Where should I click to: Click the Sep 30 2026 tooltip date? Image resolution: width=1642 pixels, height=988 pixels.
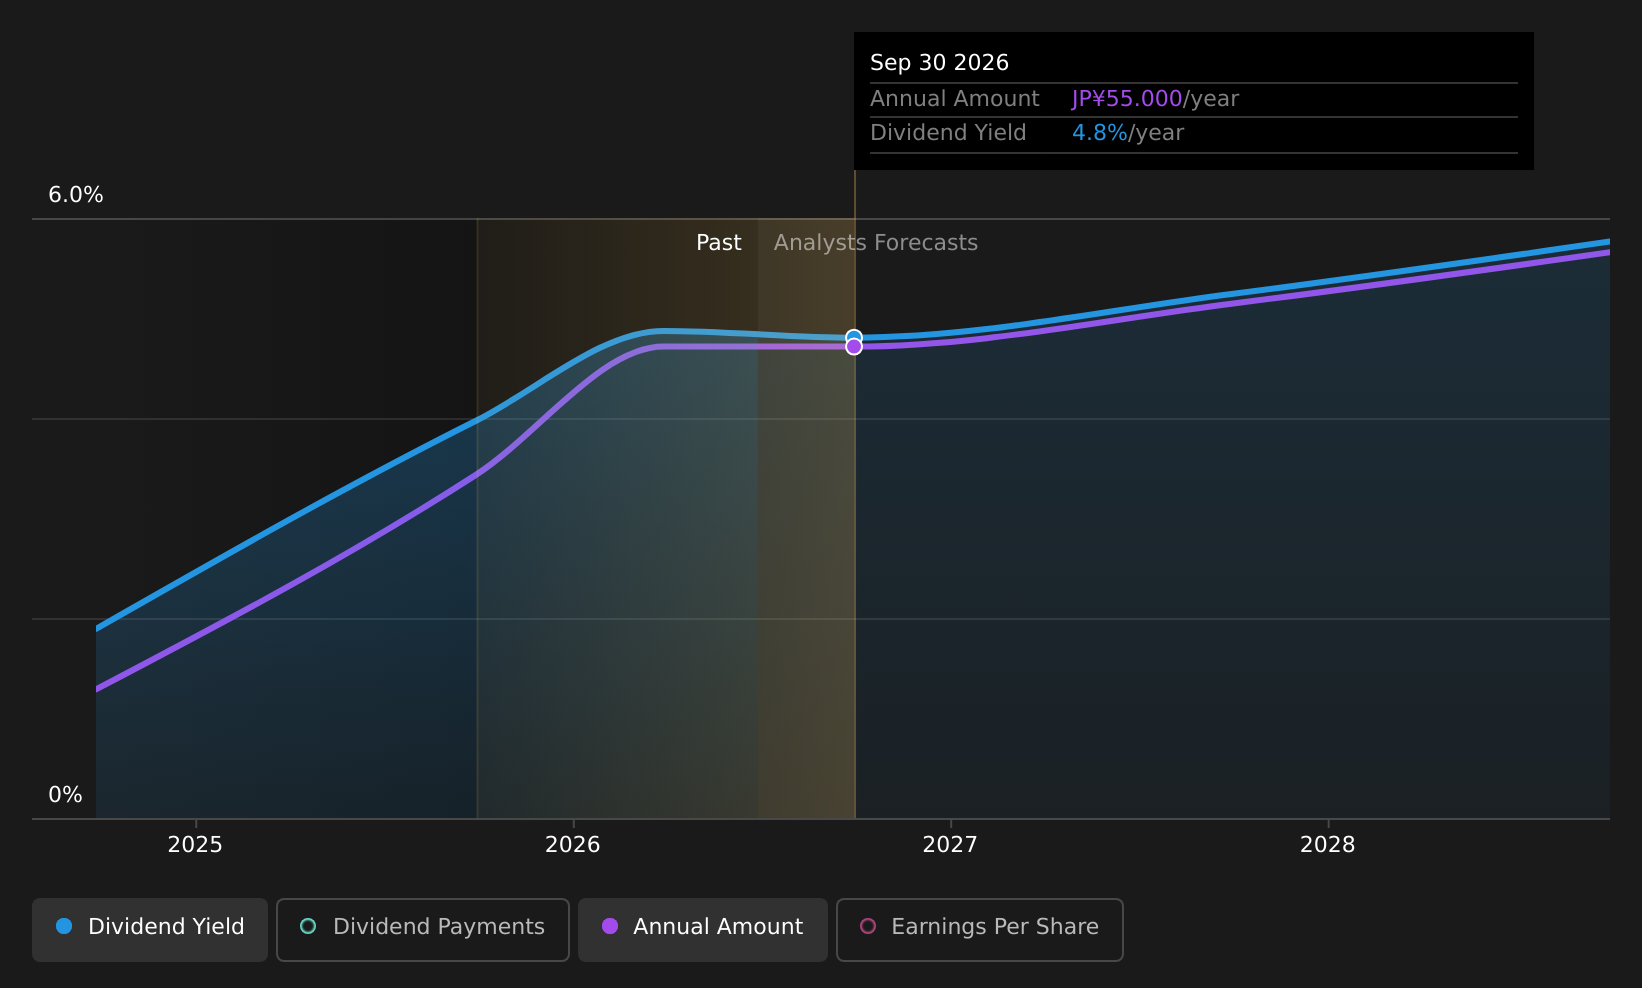[x=939, y=63]
